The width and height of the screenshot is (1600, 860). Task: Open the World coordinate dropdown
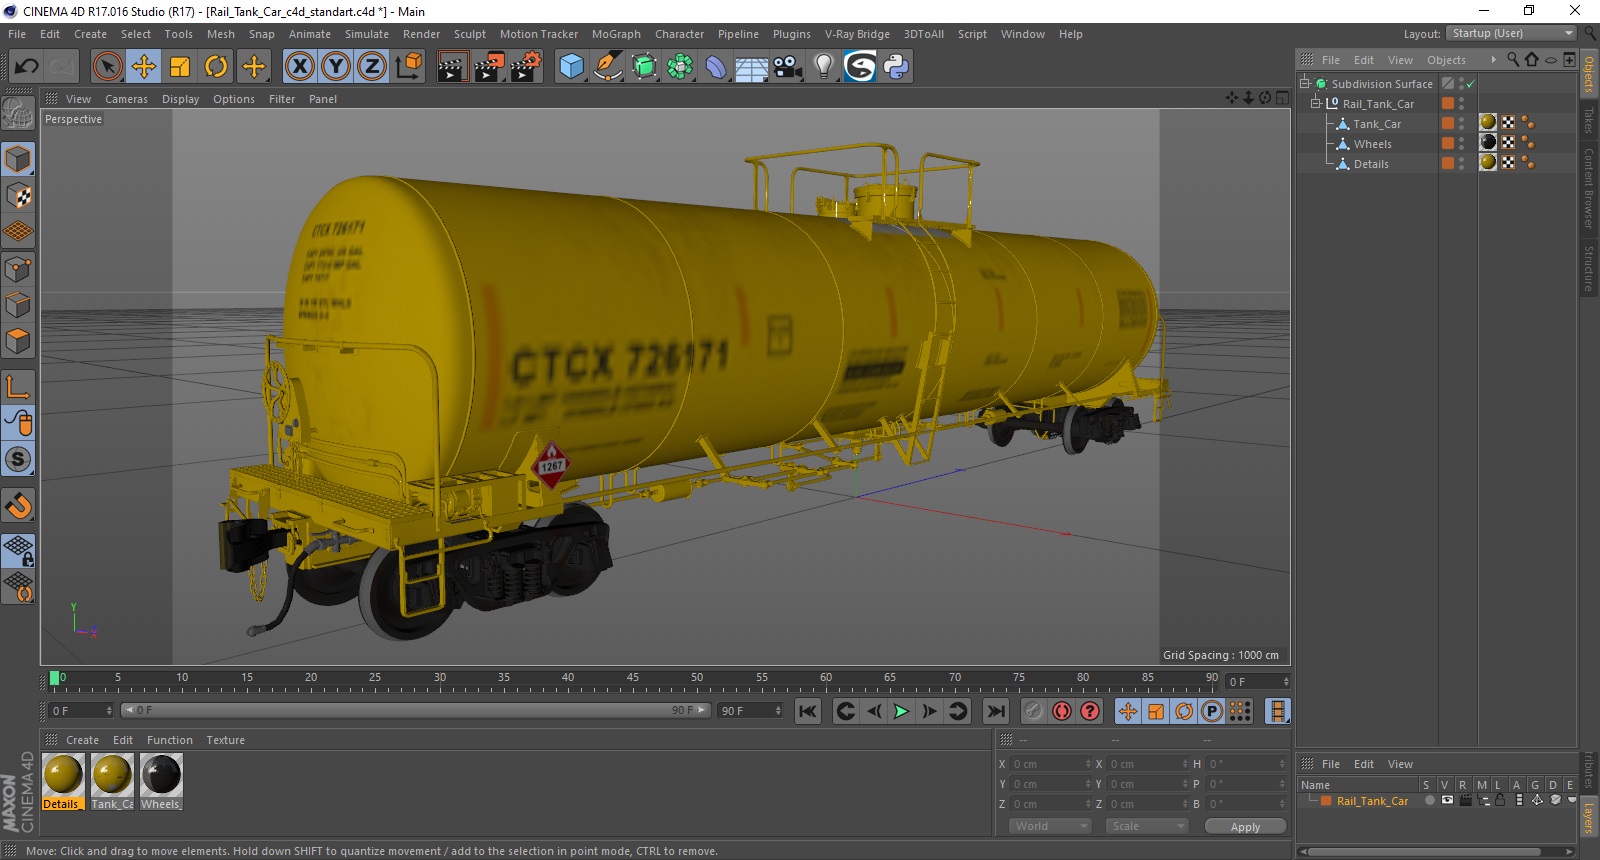[x=1049, y=827]
